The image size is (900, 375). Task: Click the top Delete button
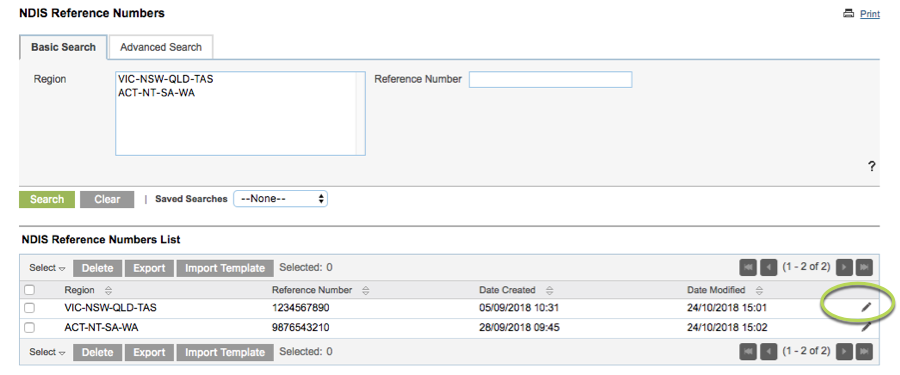pos(98,268)
